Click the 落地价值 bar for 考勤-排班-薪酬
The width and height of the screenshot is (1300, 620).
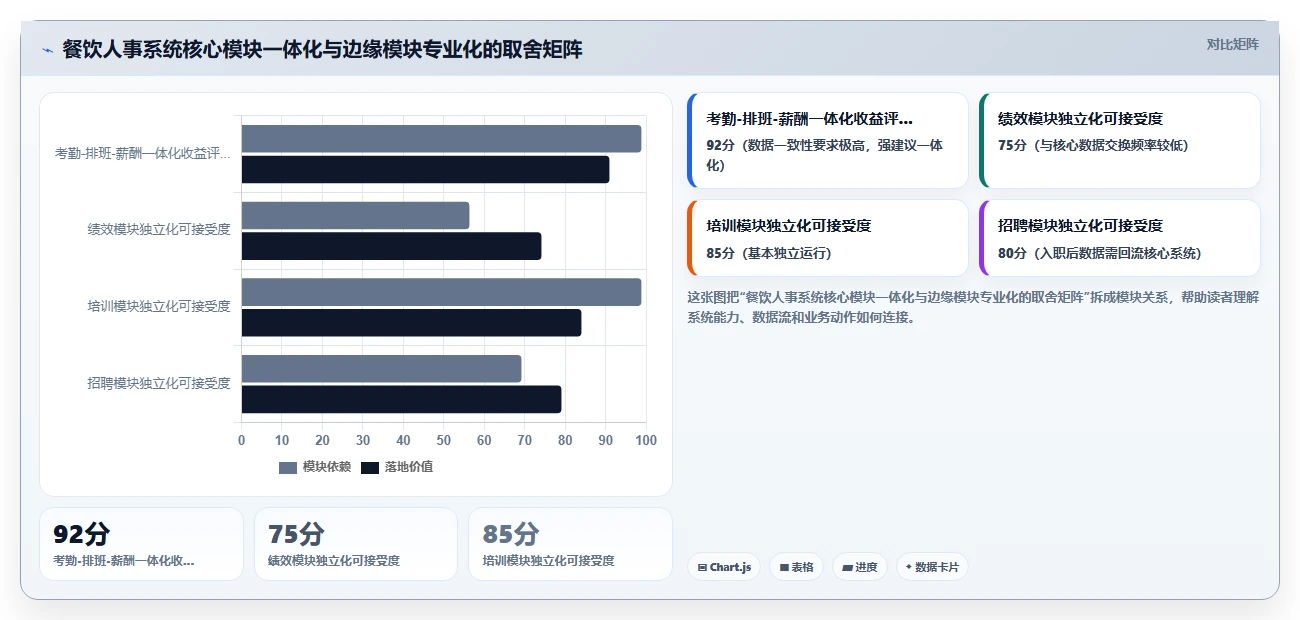(425, 170)
